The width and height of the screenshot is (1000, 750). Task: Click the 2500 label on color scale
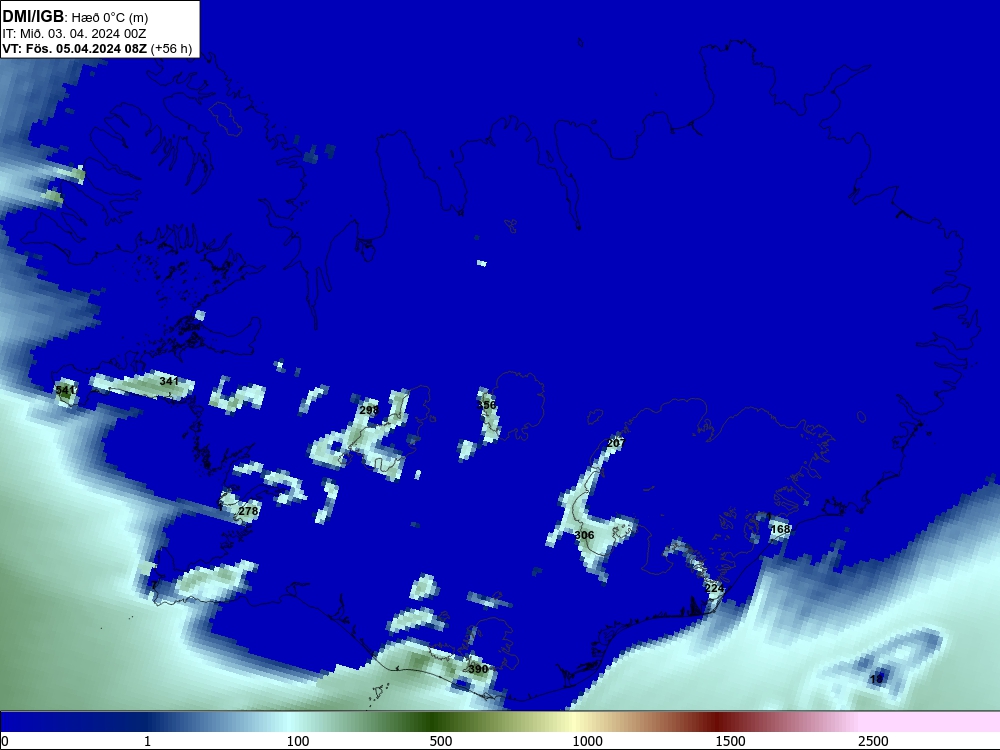(x=873, y=741)
